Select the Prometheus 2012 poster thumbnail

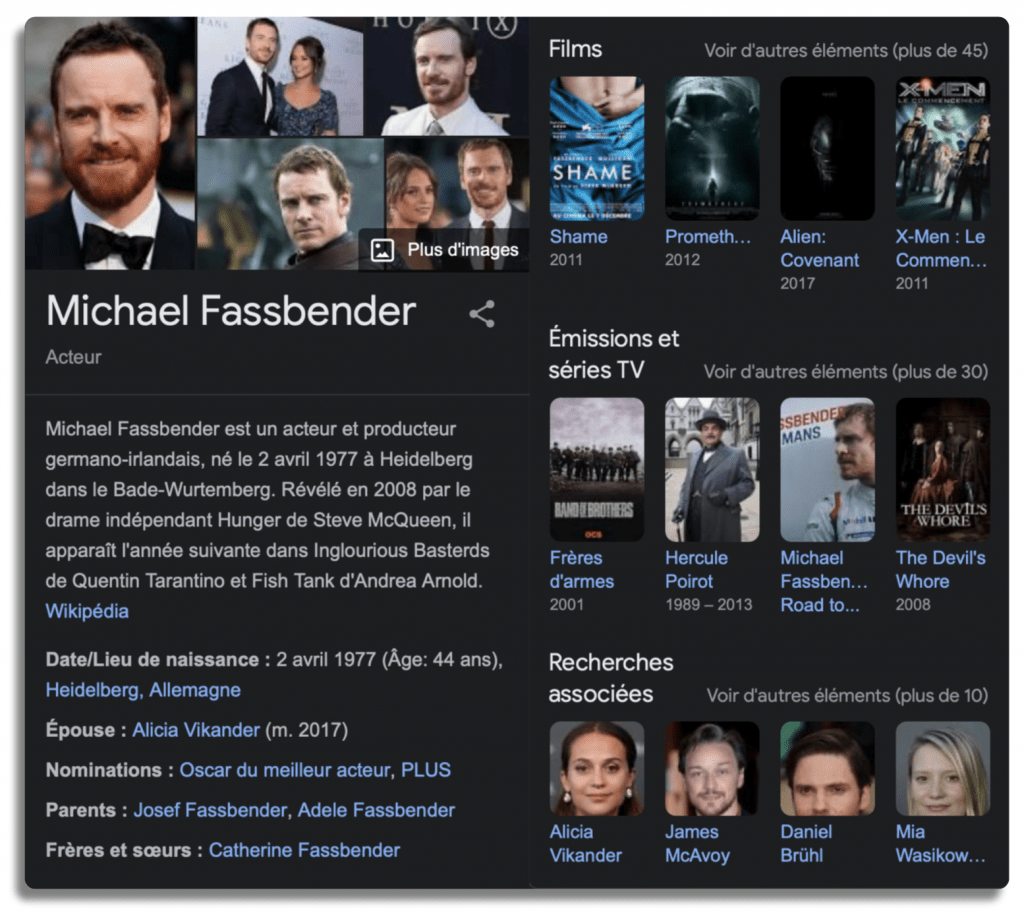712,148
